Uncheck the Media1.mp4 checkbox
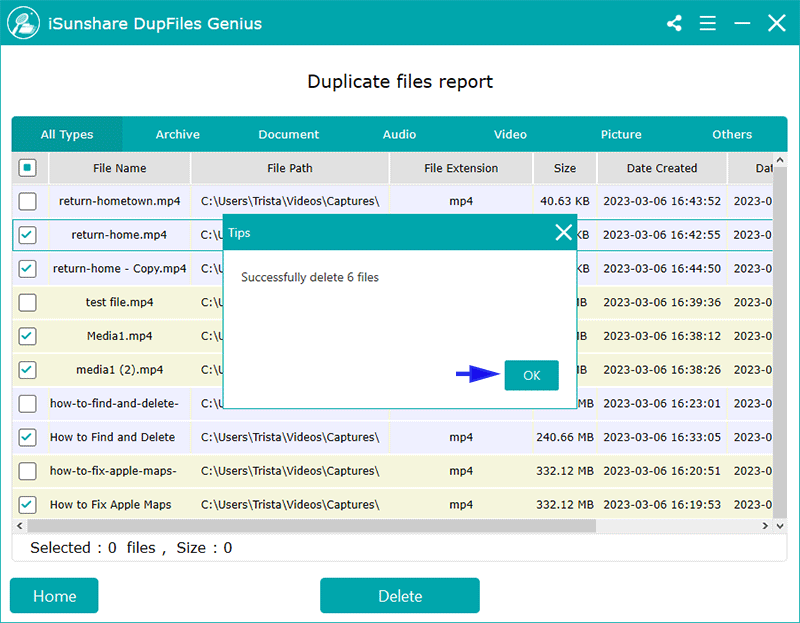The width and height of the screenshot is (800, 623). (x=28, y=336)
